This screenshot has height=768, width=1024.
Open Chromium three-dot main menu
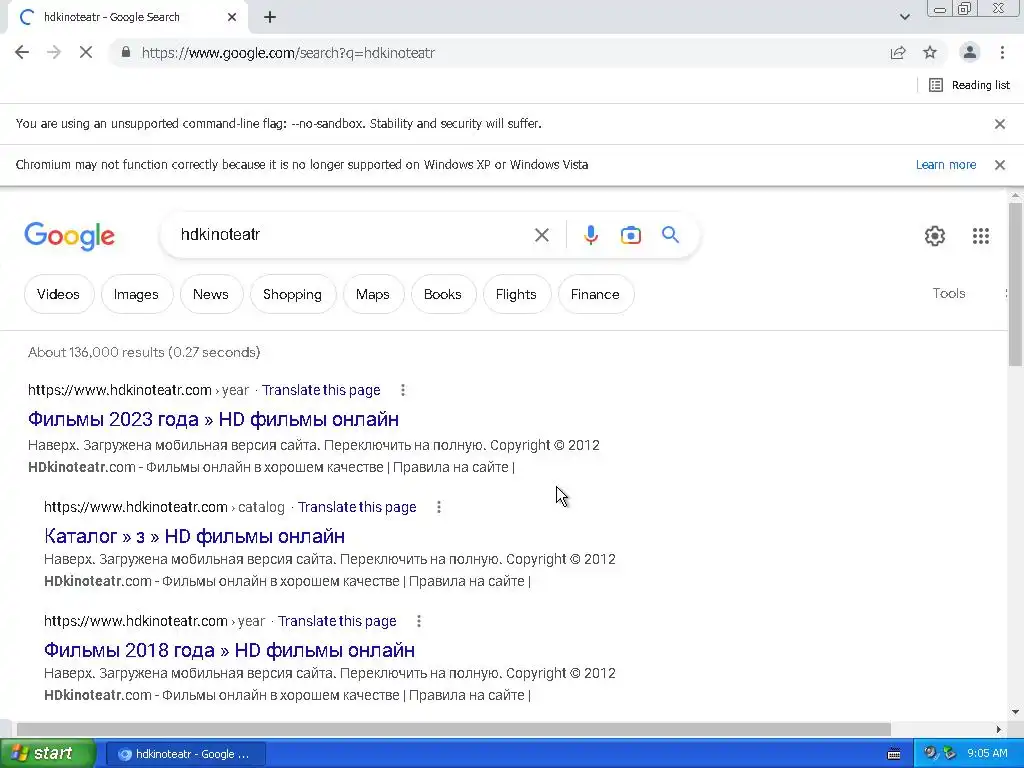pyautogui.click(x=1002, y=52)
